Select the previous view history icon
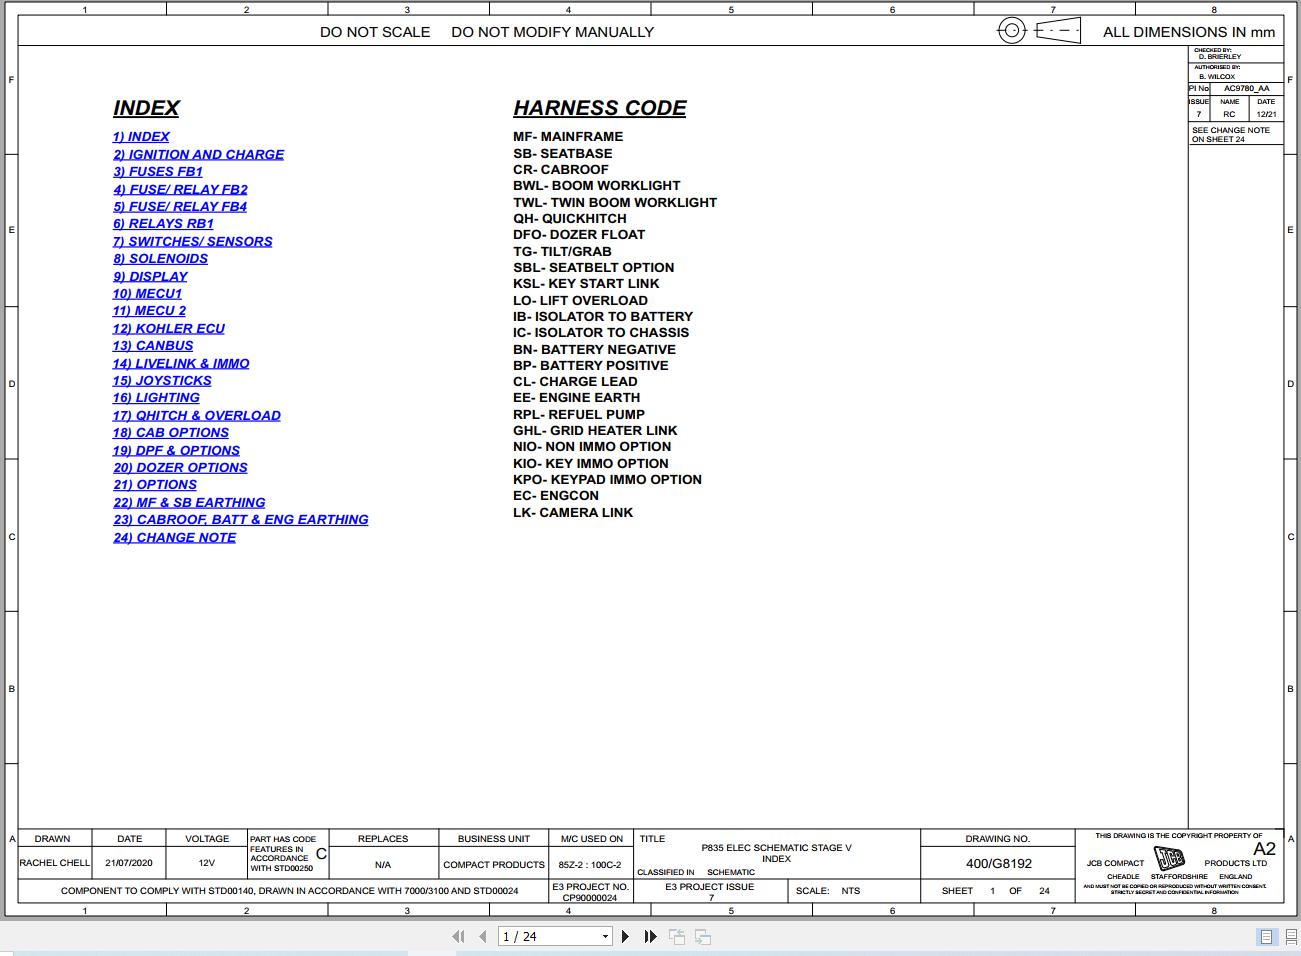The image size is (1301, 956). (x=676, y=936)
